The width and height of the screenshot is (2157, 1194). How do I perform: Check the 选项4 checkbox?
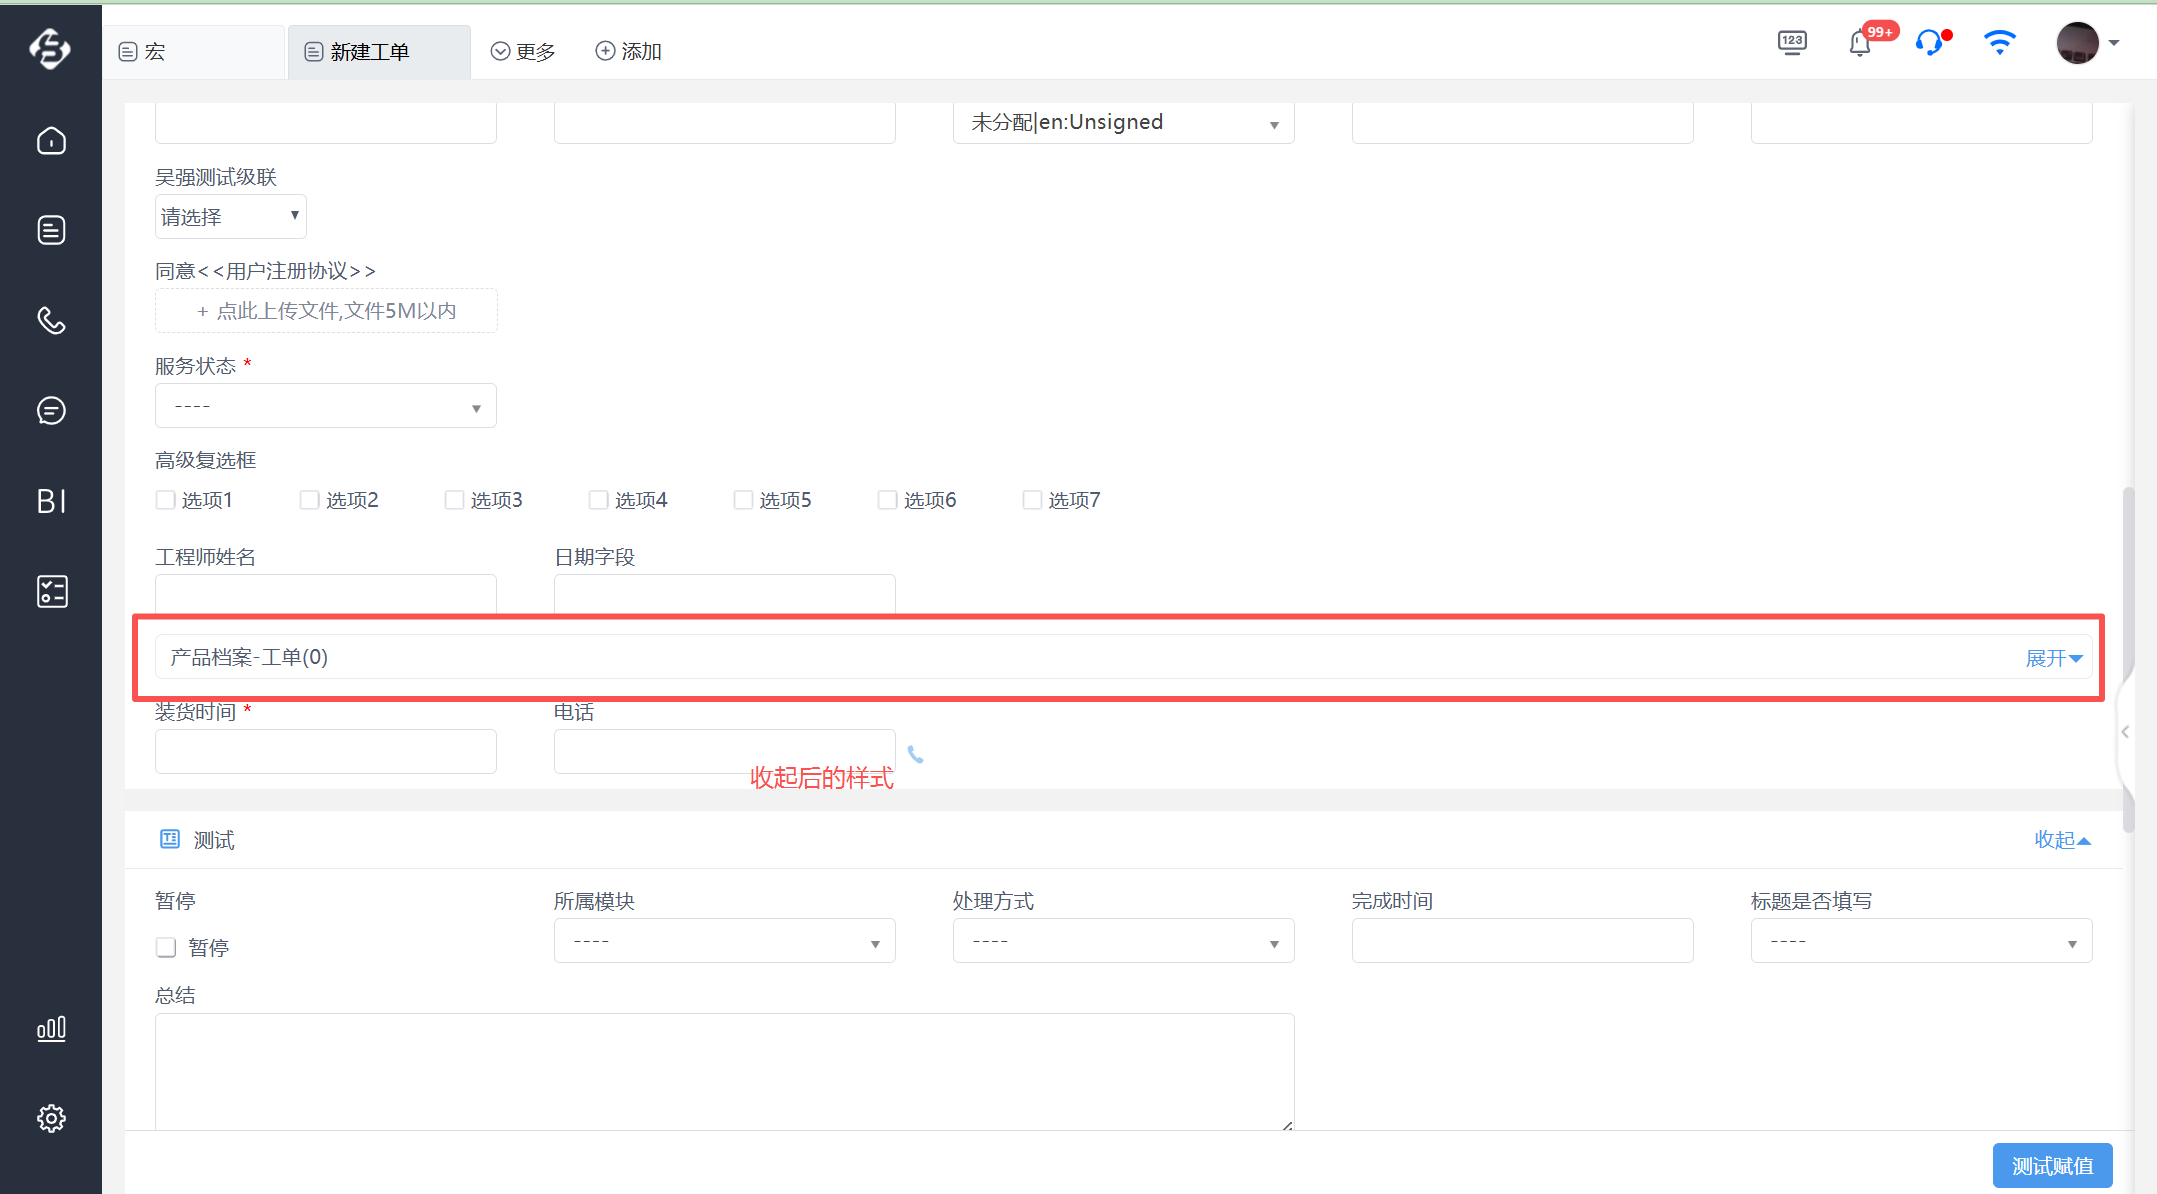tap(599, 500)
